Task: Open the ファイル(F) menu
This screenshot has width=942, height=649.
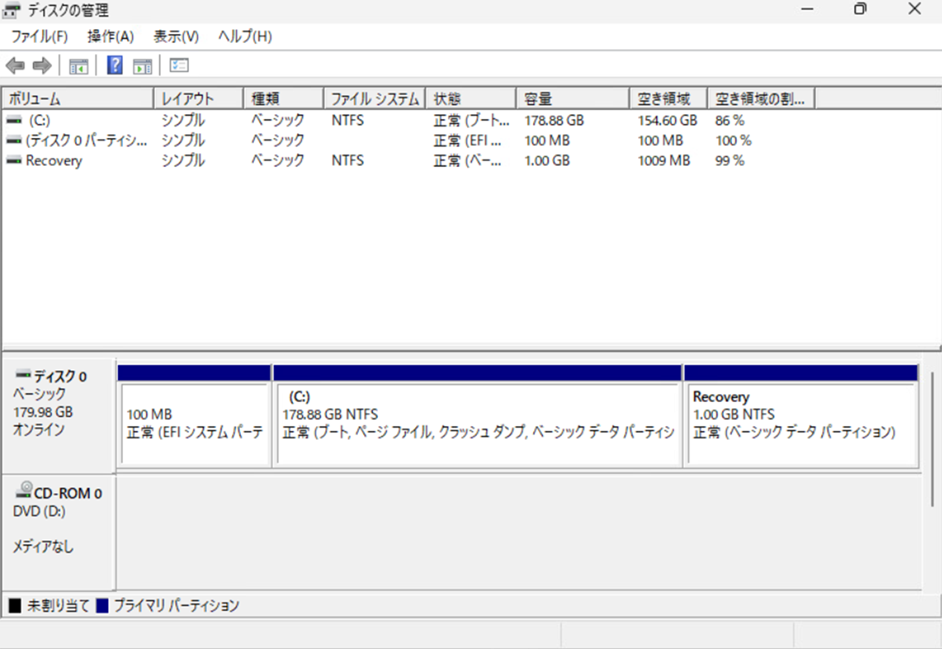Action: [40, 37]
